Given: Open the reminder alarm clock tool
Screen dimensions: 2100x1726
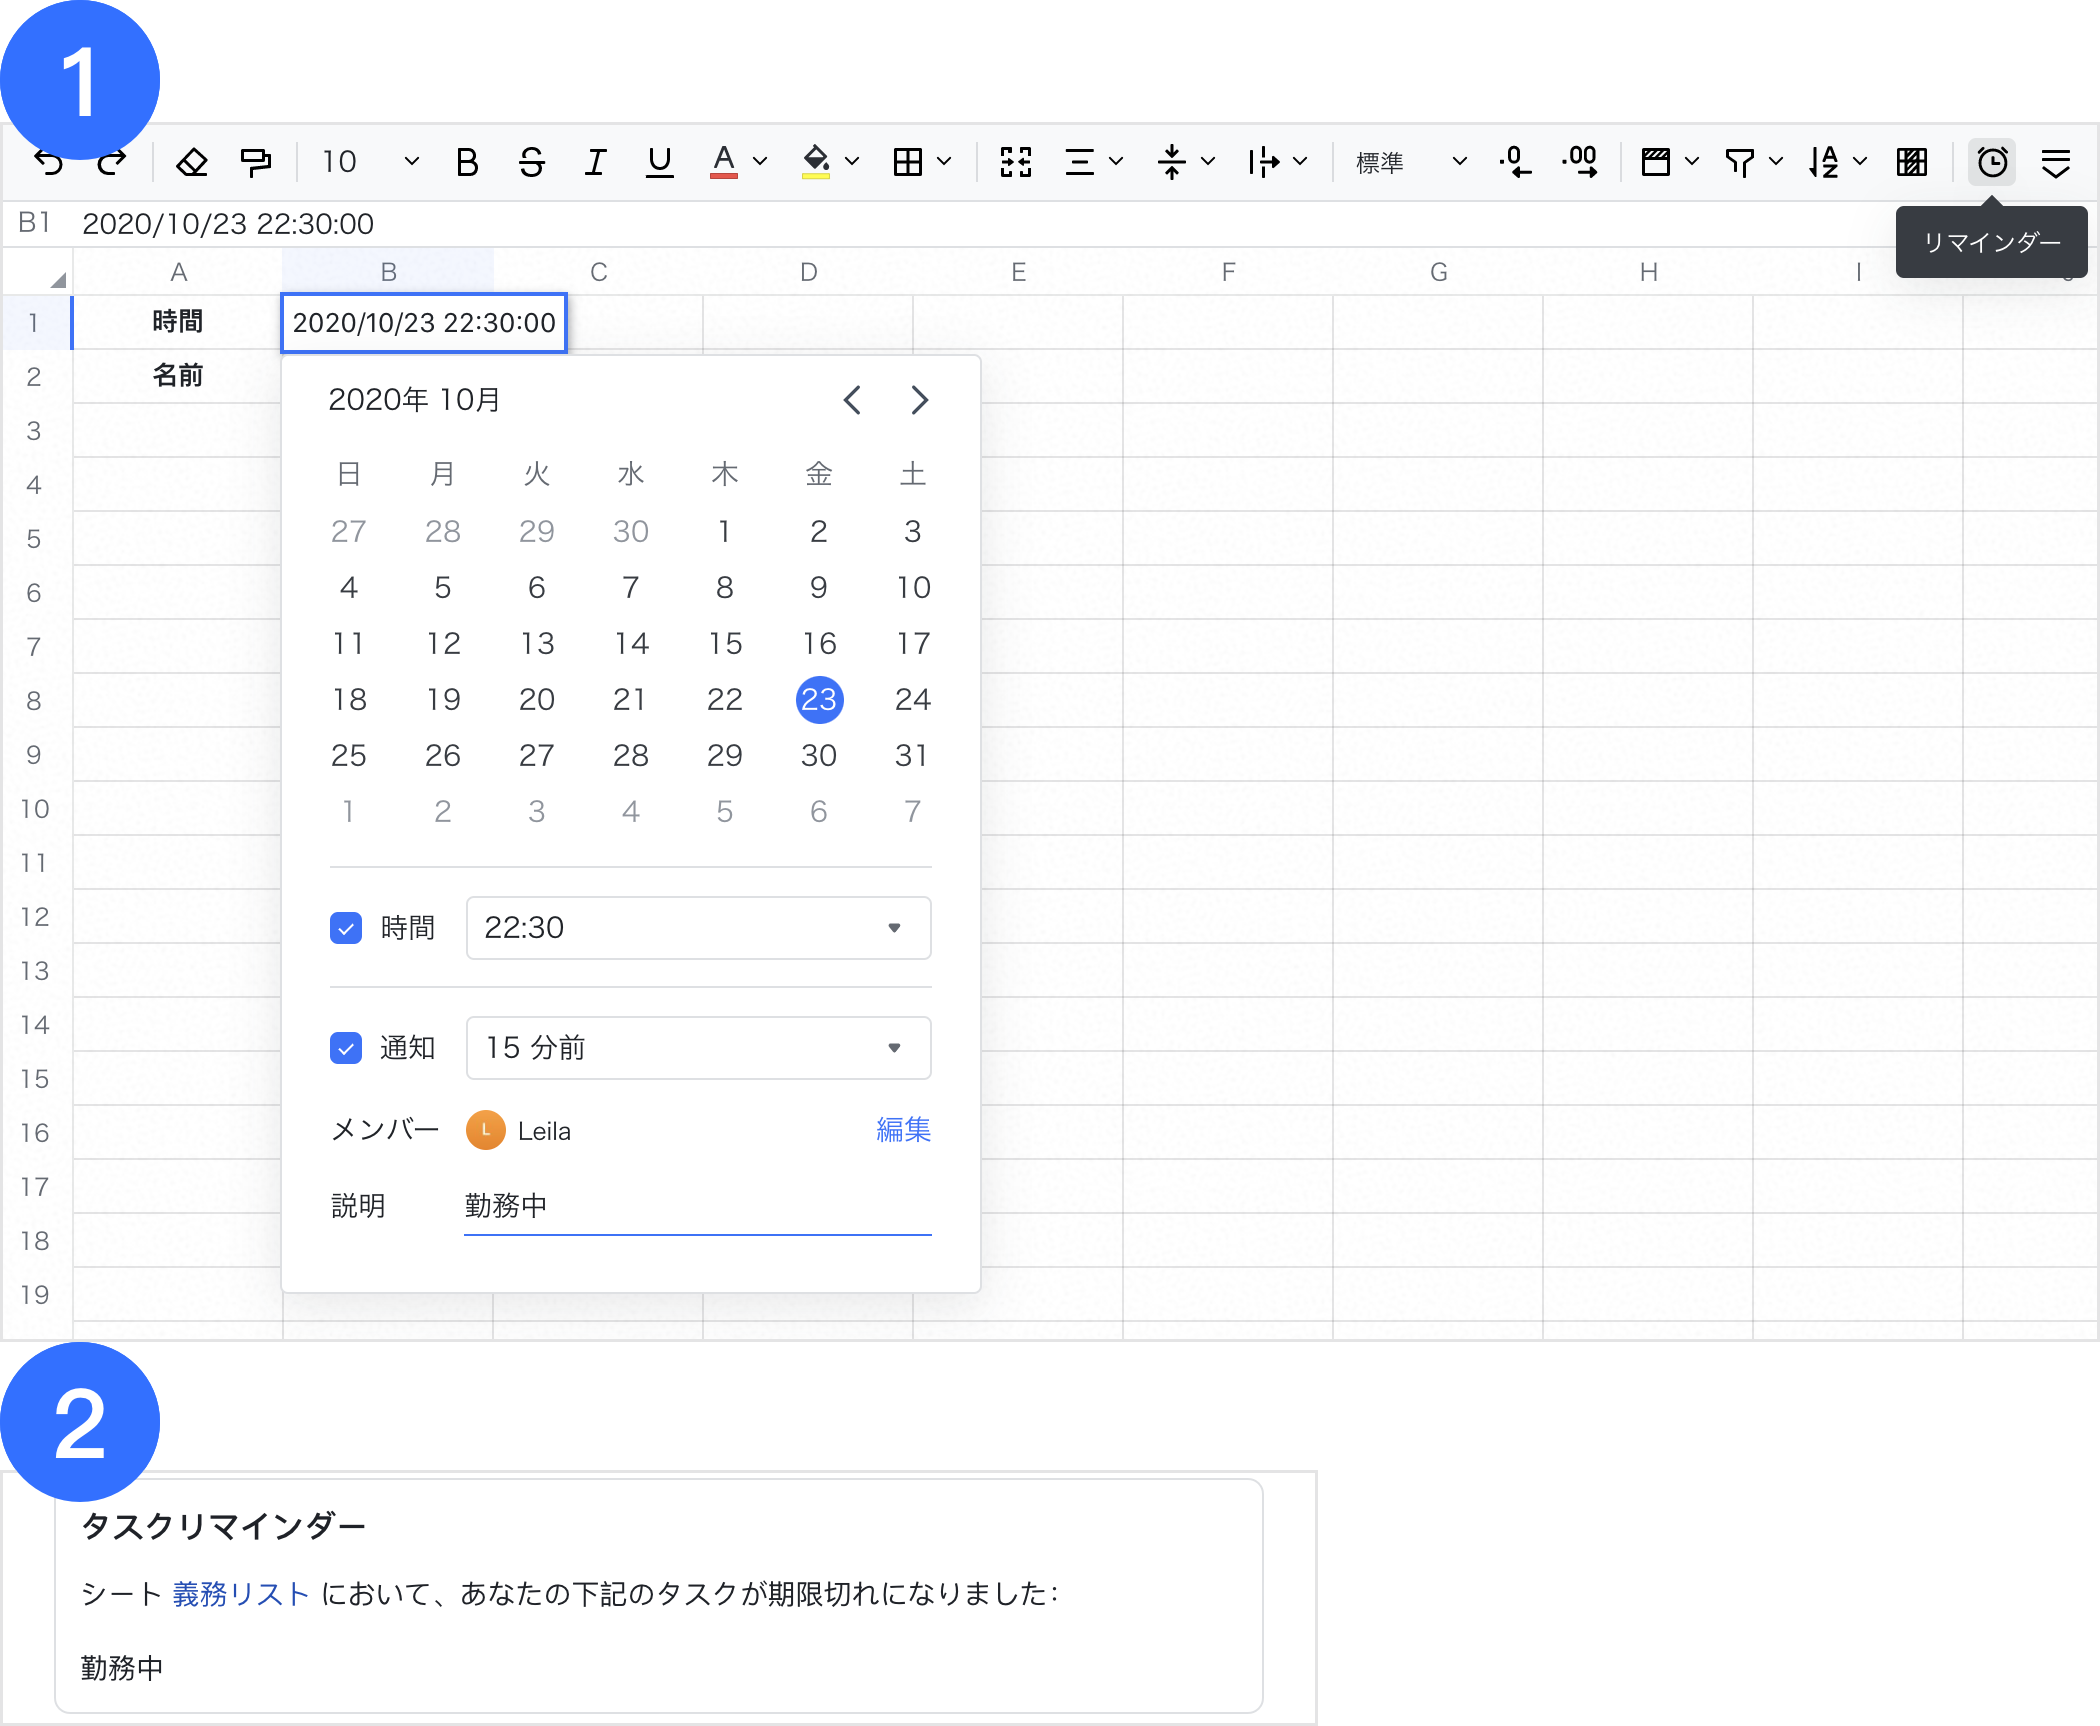Looking at the screenshot, I should 1992,162.
